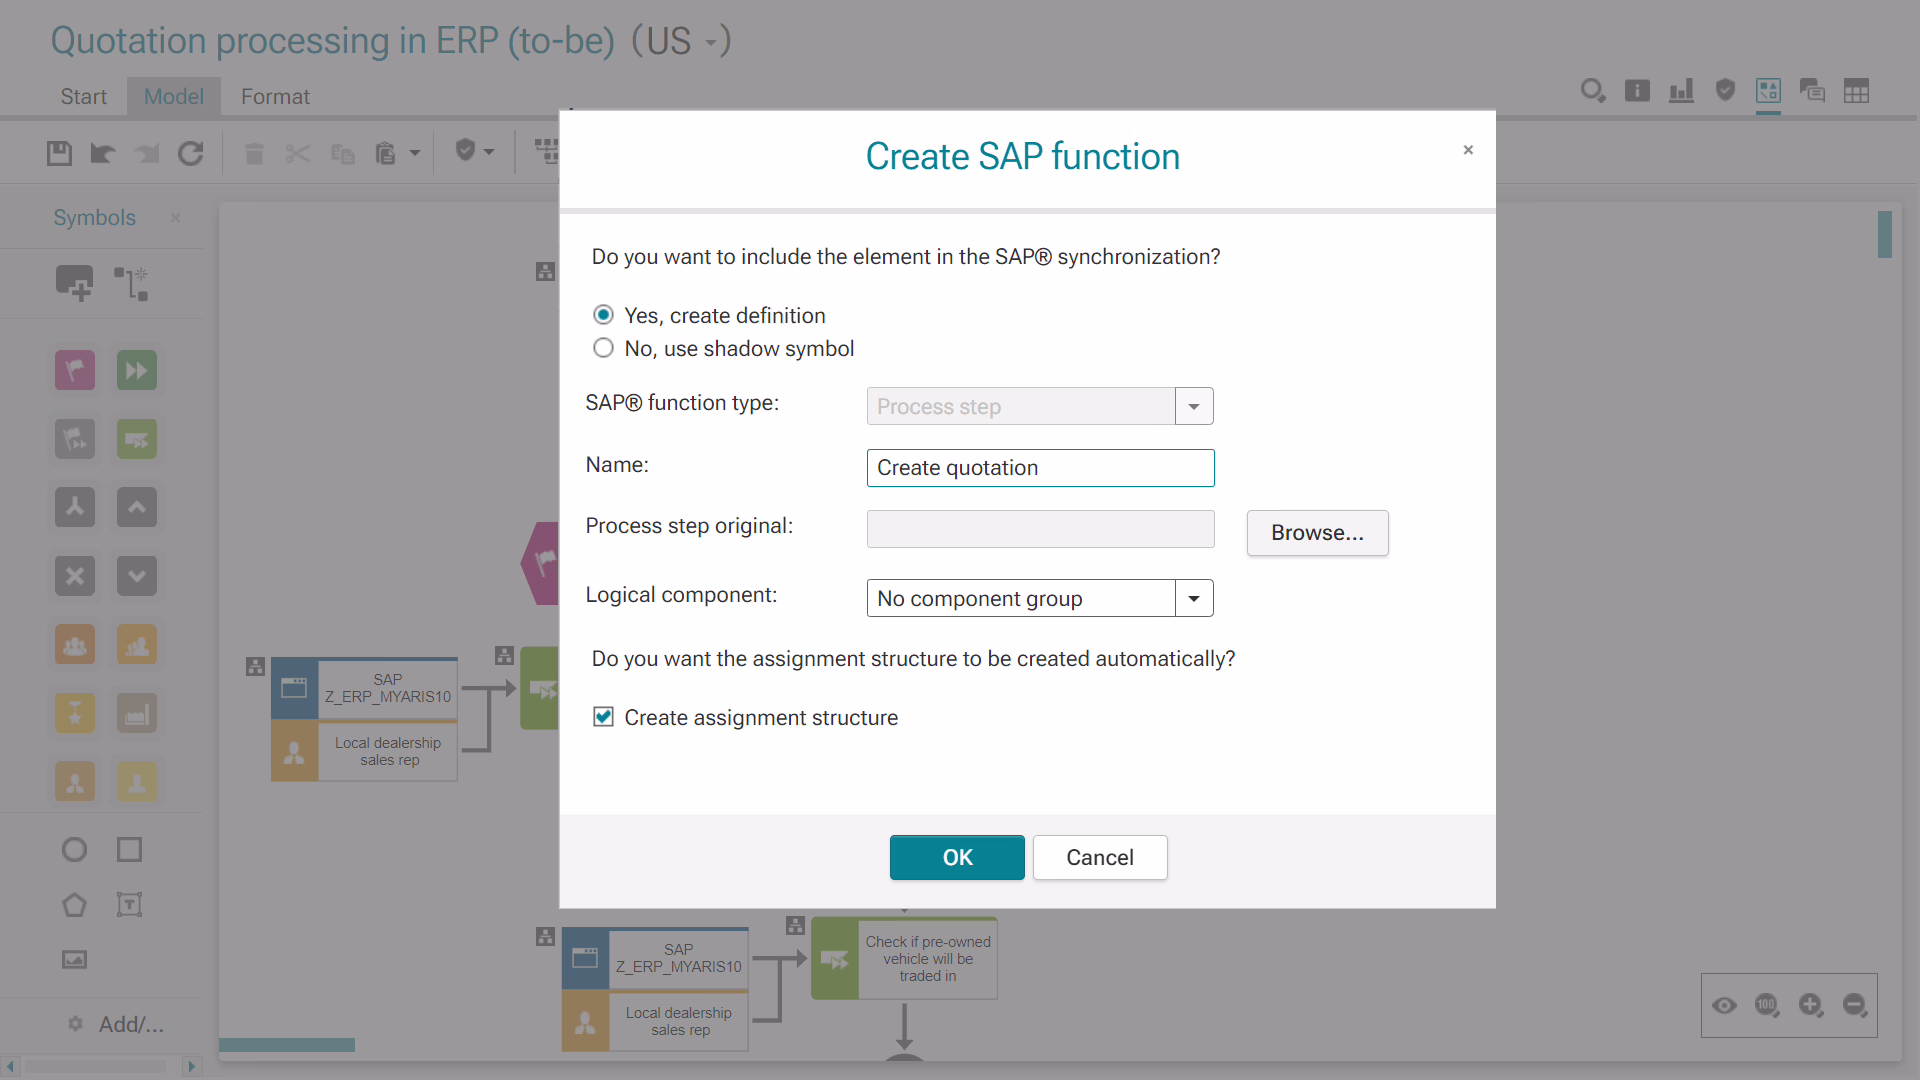Uncheck 'Create assignment structure' checkbox

pos(603,717)
